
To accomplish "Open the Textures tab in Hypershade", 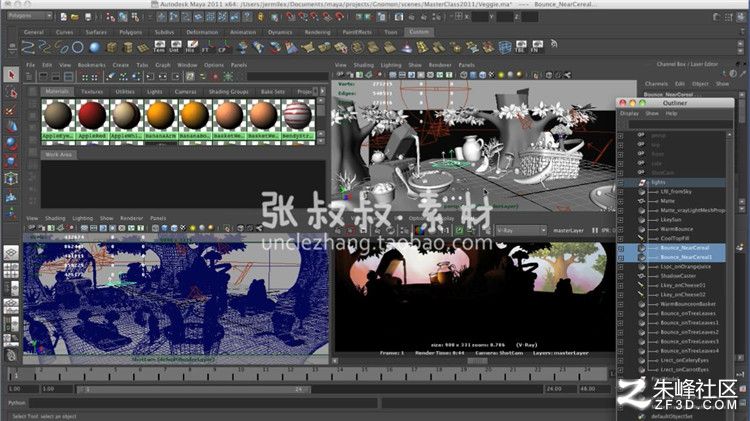I will [x=92, y=91].
